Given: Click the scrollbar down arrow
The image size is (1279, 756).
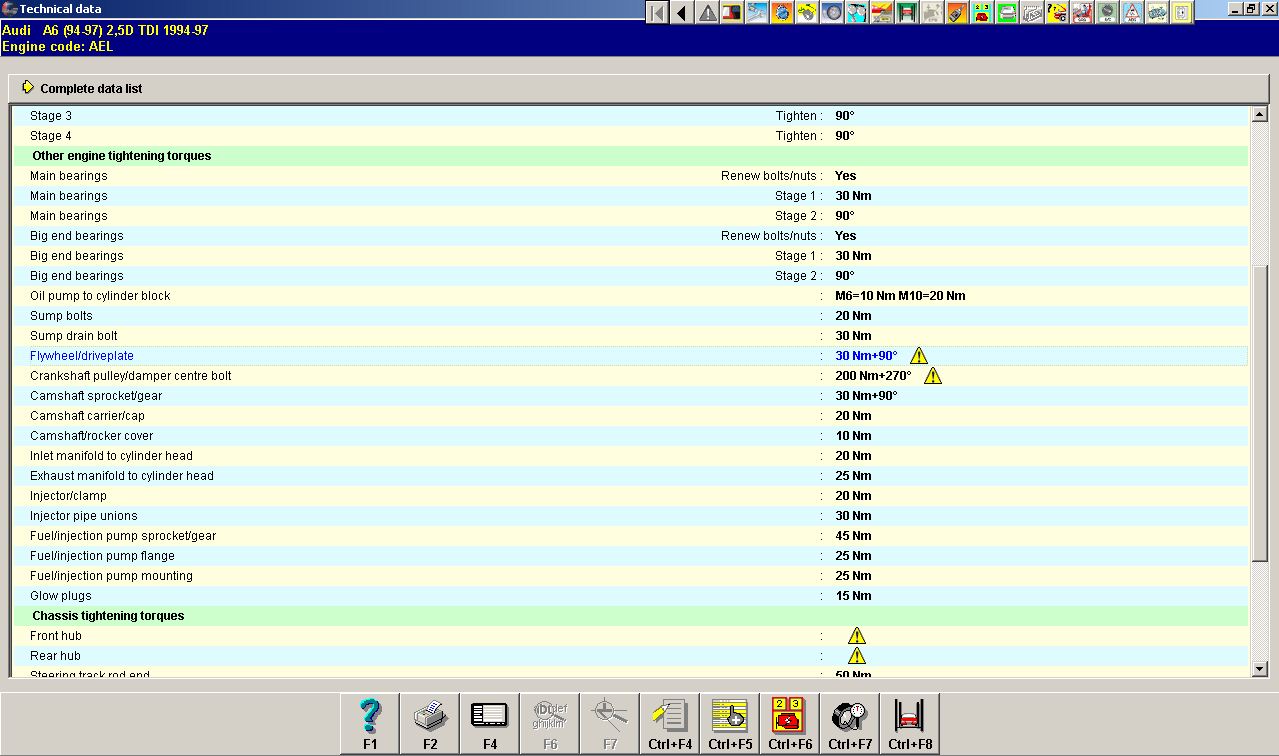Looking at the screenshot, I should [x=1260, y=668].
